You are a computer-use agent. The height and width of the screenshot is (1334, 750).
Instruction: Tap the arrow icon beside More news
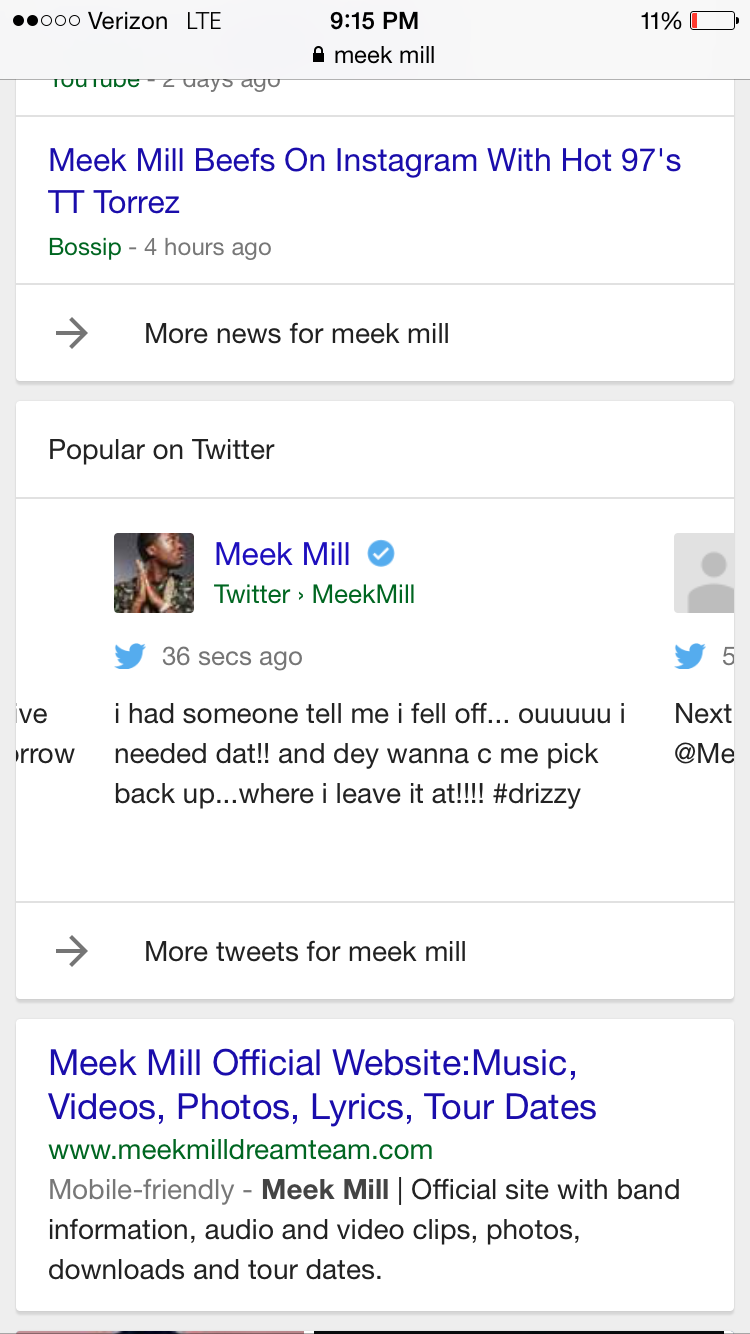click(x=72, y=333)
